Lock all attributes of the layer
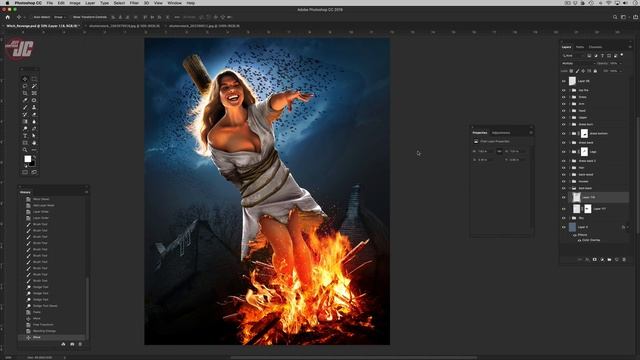 point(595,71)
